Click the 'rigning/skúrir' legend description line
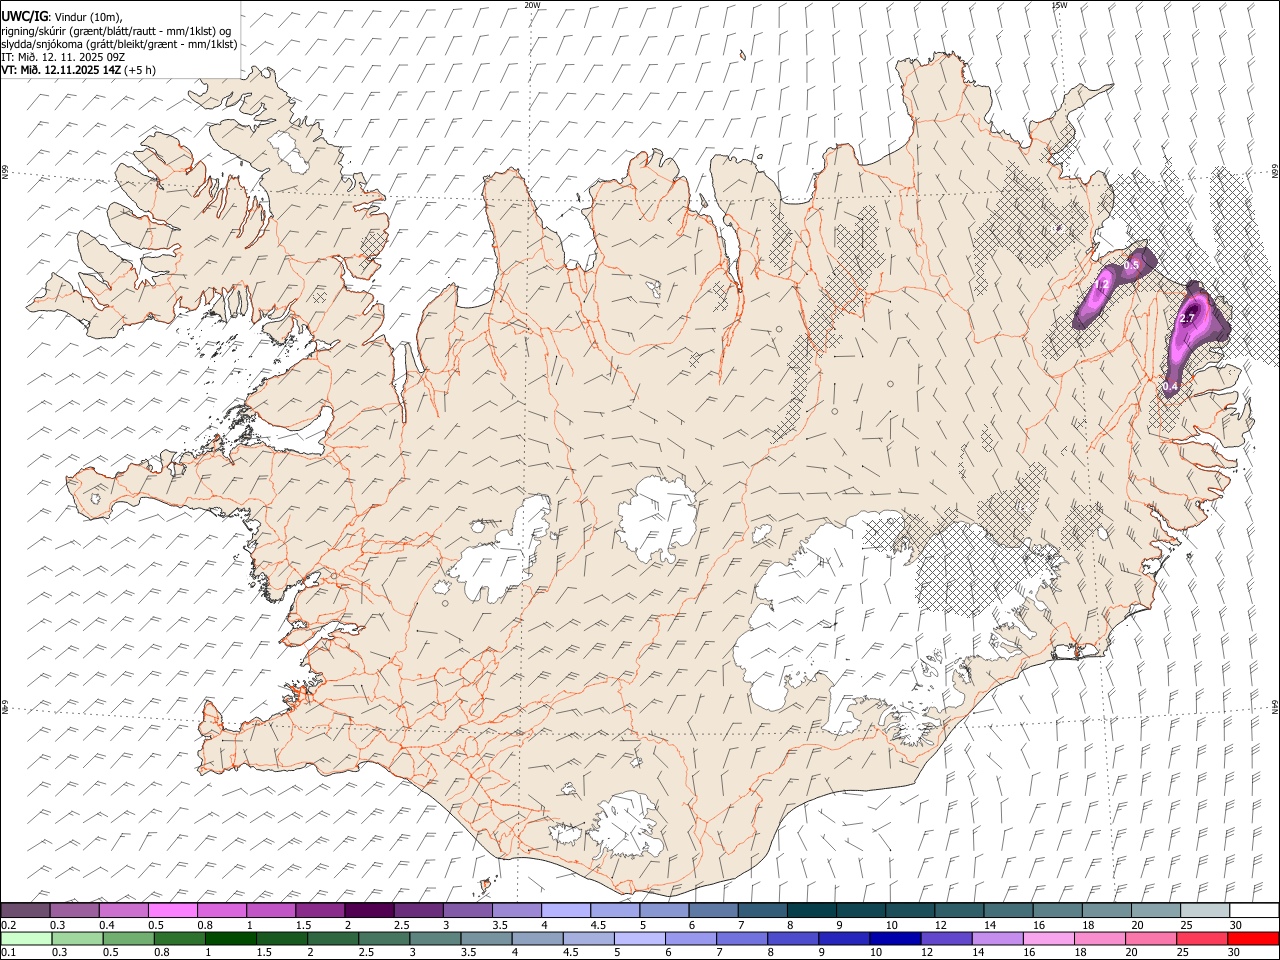The width and height of the screenshot is (1280, 960). (116, 31)
